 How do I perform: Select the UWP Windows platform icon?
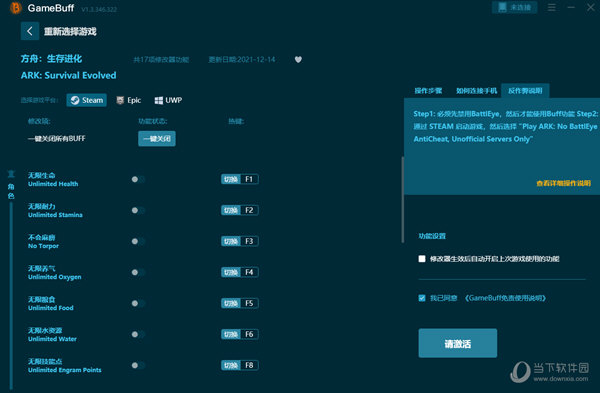(158, 100)
